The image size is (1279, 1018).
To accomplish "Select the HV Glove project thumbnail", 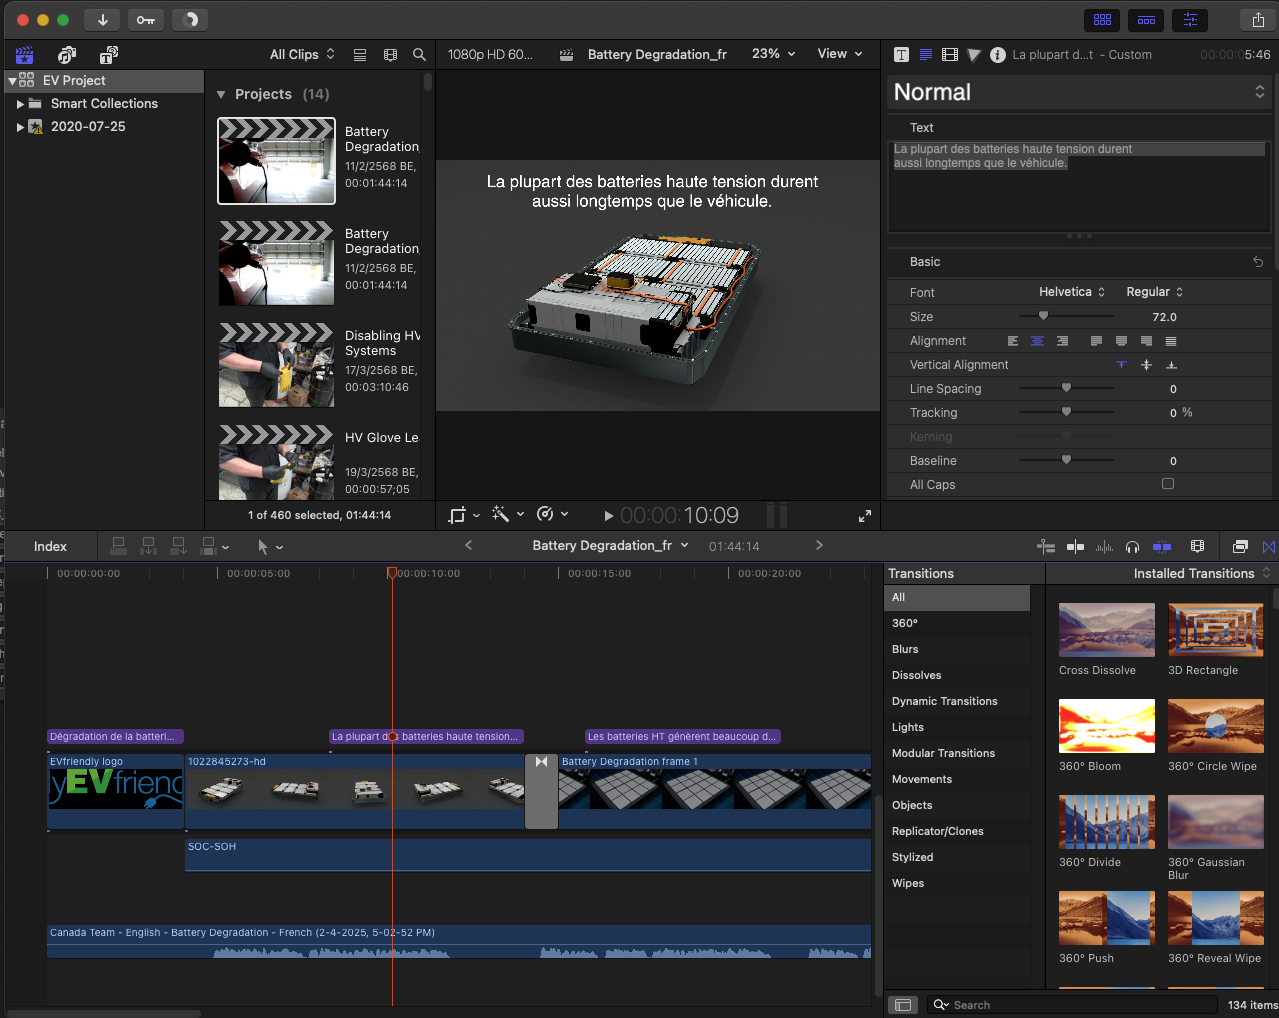I will [277, 462].
